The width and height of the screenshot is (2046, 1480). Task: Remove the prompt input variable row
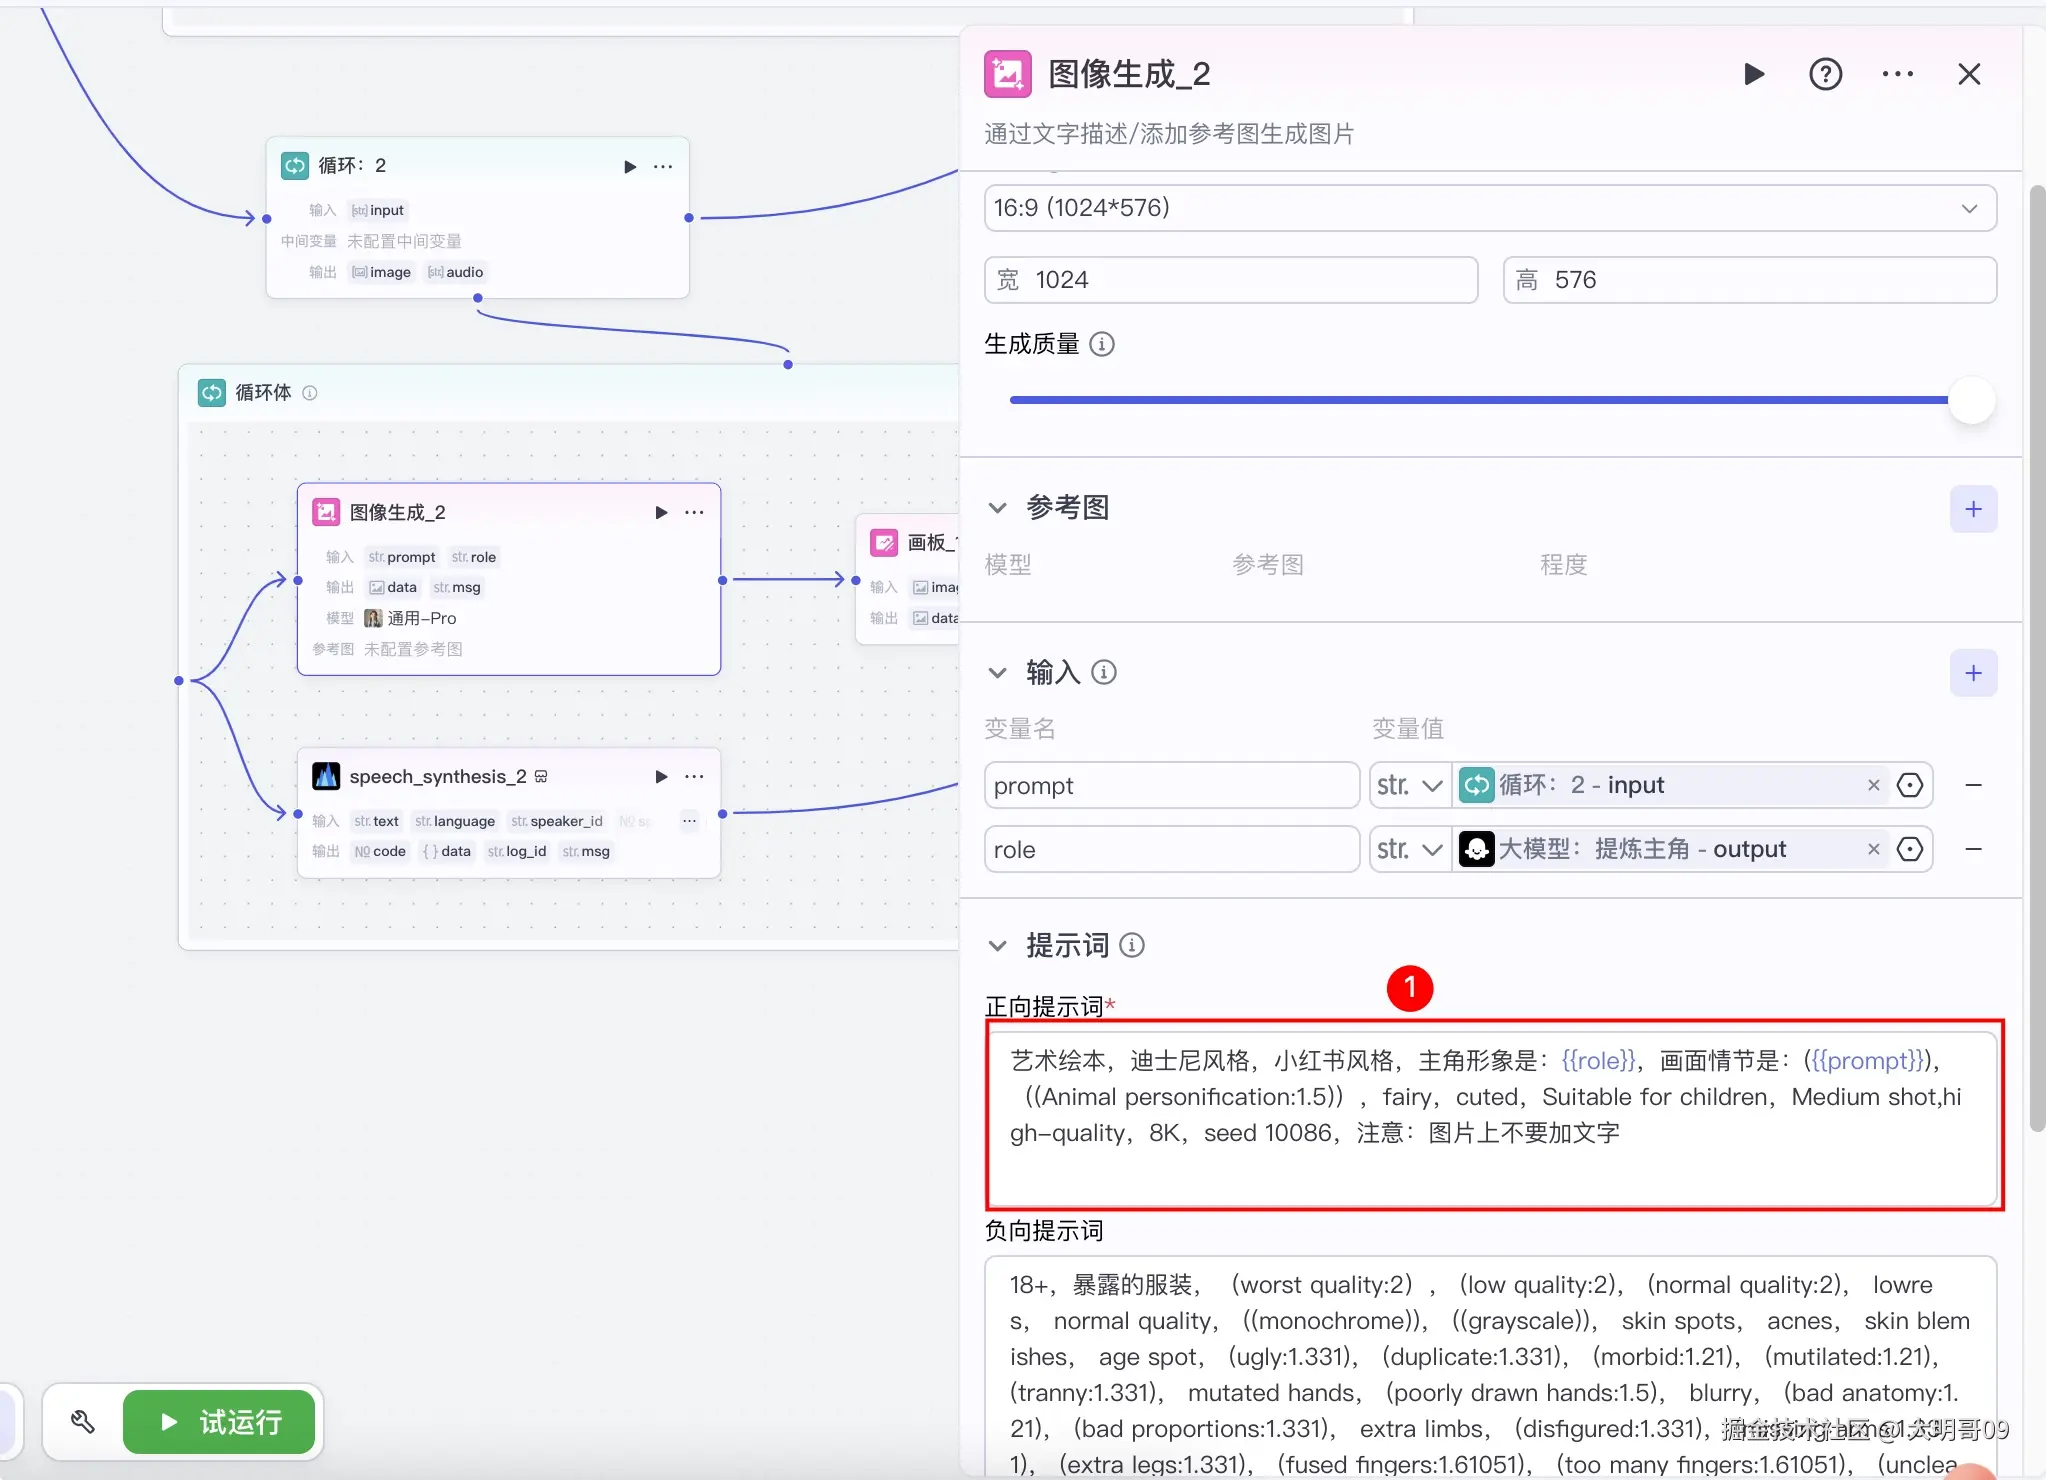click(1973, 786)
